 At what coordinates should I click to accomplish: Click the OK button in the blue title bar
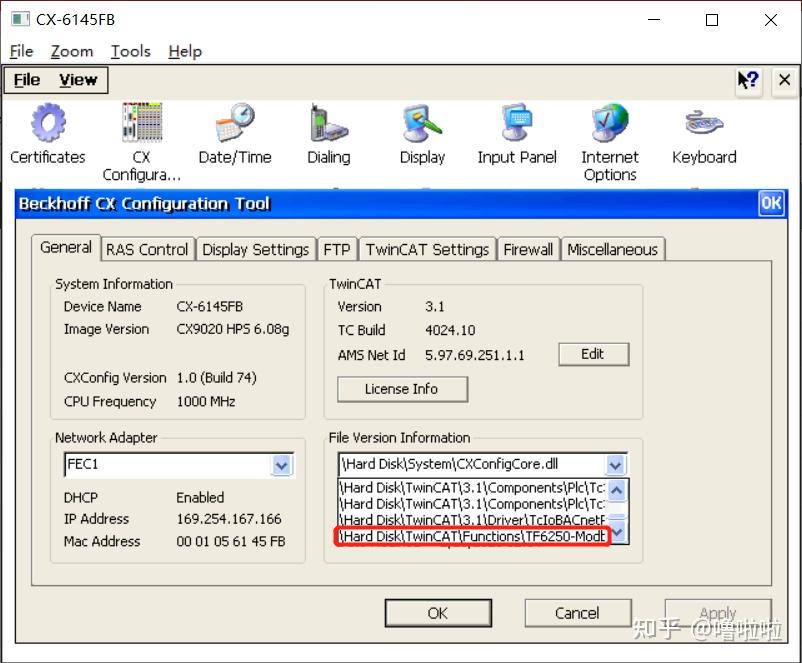tap(771, 203)
